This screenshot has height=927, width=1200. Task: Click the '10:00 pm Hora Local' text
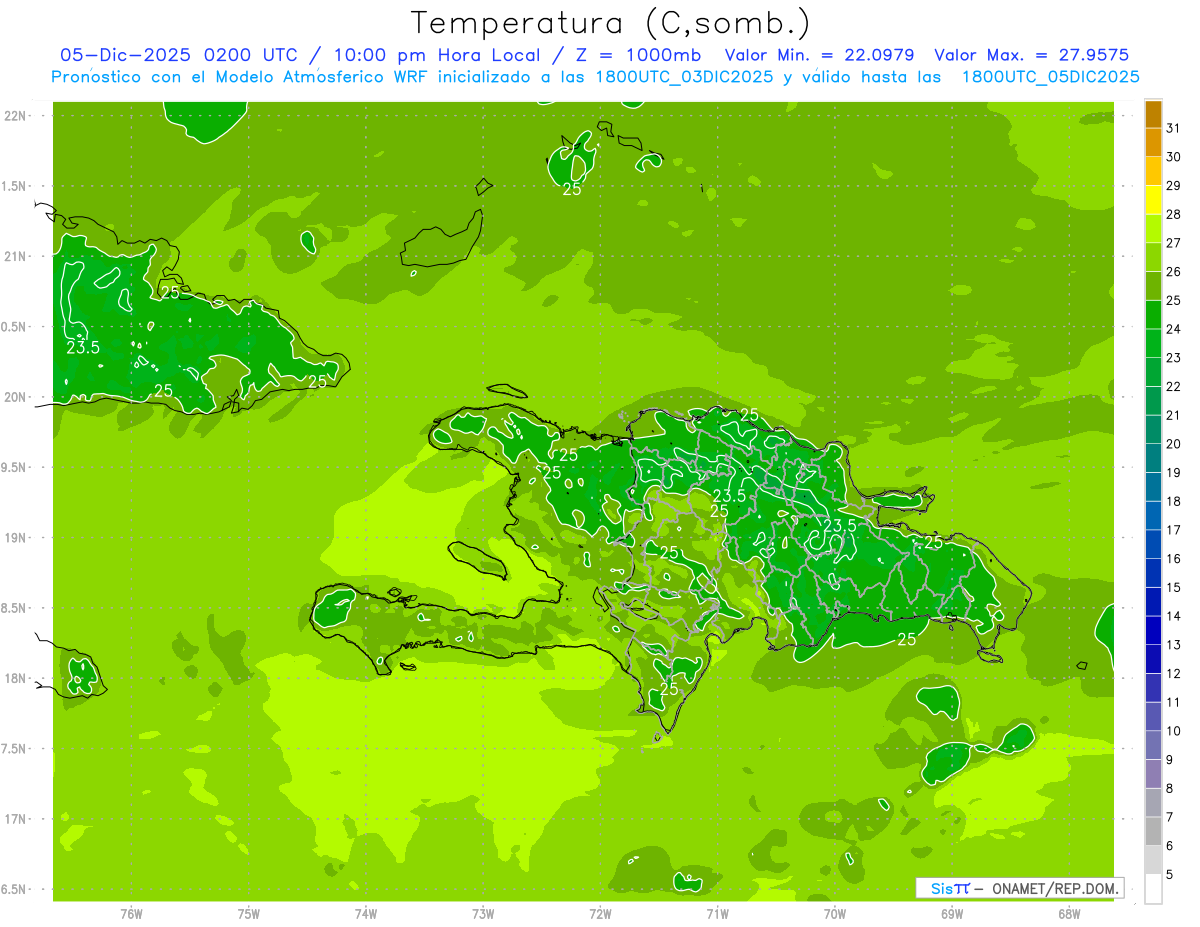pos(437,55)
